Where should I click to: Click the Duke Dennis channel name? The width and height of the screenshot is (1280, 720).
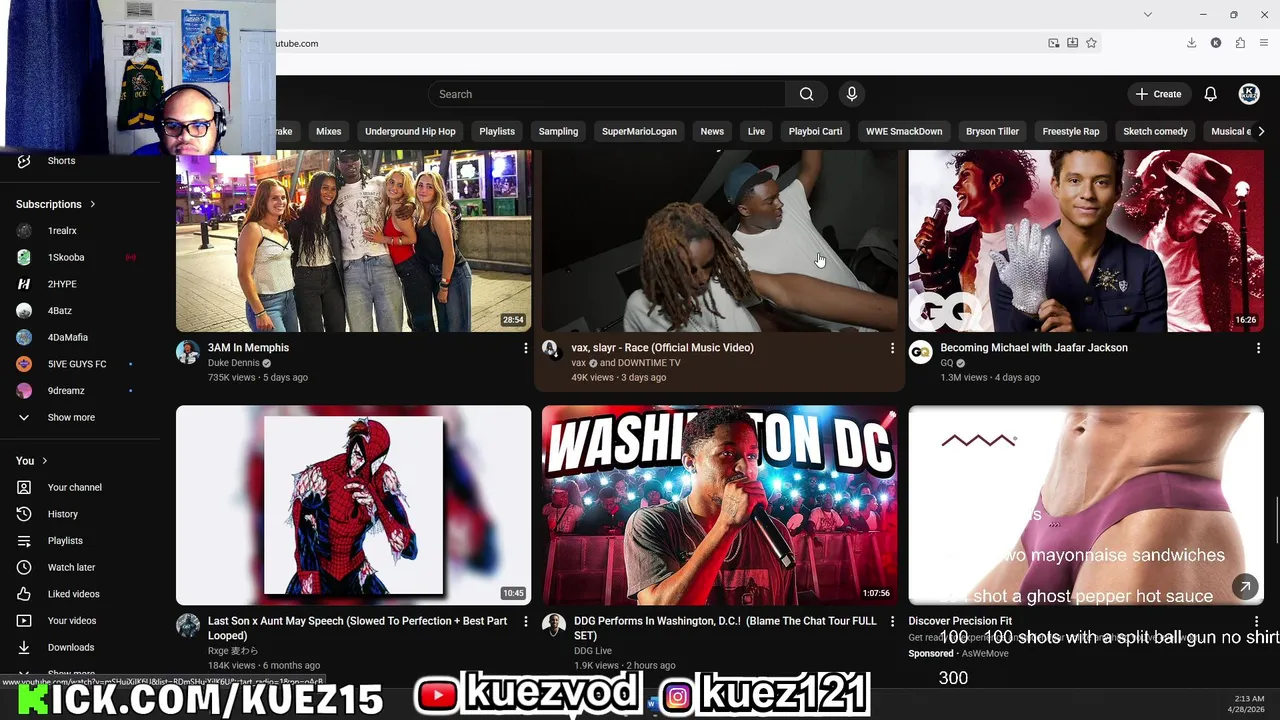pos(234,363)
